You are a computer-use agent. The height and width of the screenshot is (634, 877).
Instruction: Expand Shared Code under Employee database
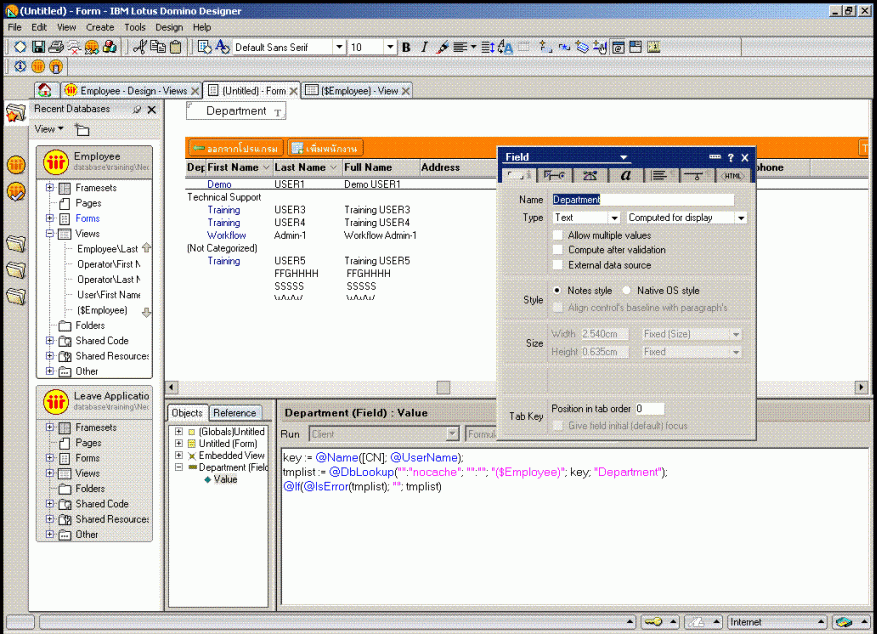coord(50,340)
